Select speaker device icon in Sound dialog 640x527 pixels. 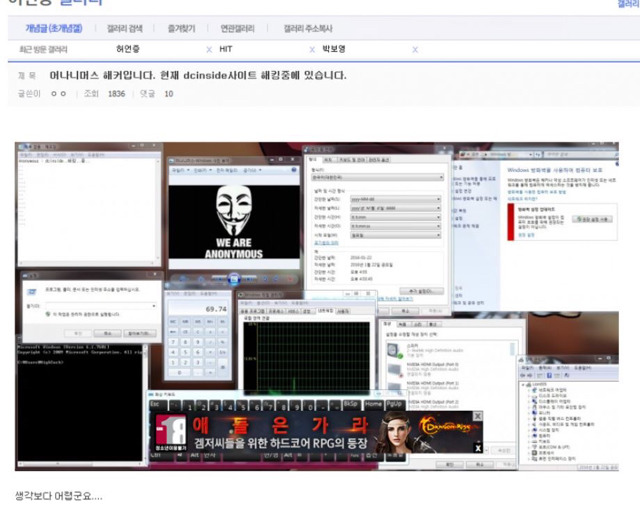(393, 351)
